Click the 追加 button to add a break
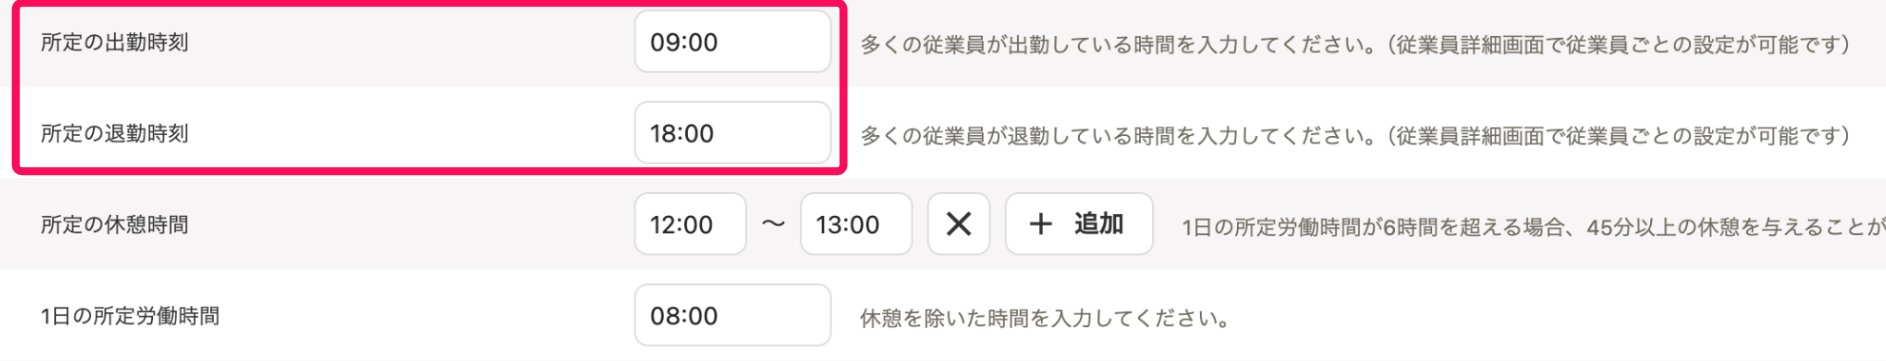1886x361 pixels. pyautogui.click(x=1079, y=224)
